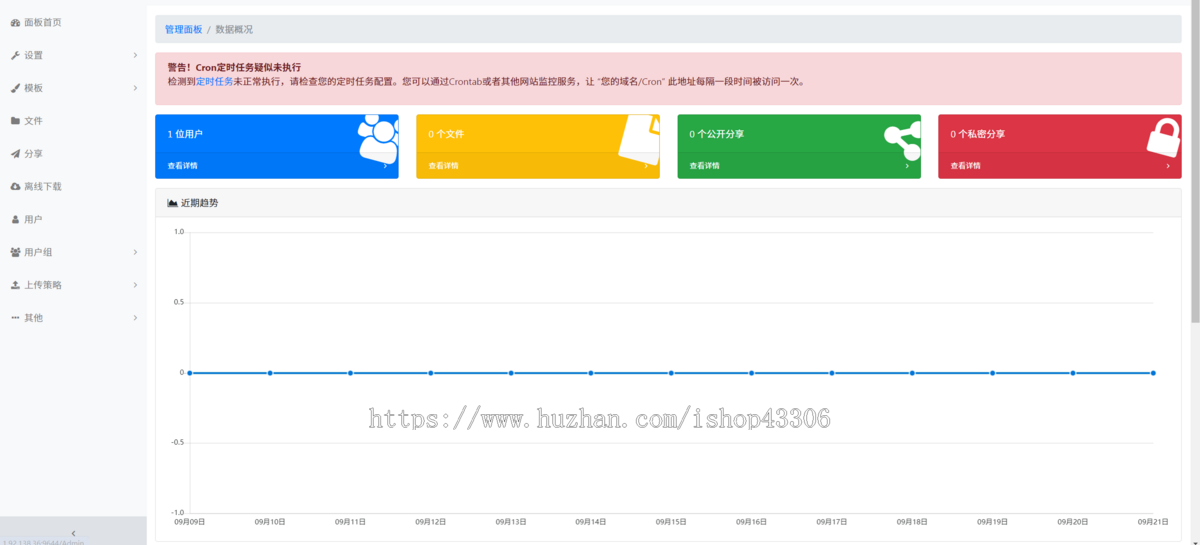Click the file icon on the yellow card
Image resolution: width=1200 pixels, height=545 pixels.
(x=639, y=138)
